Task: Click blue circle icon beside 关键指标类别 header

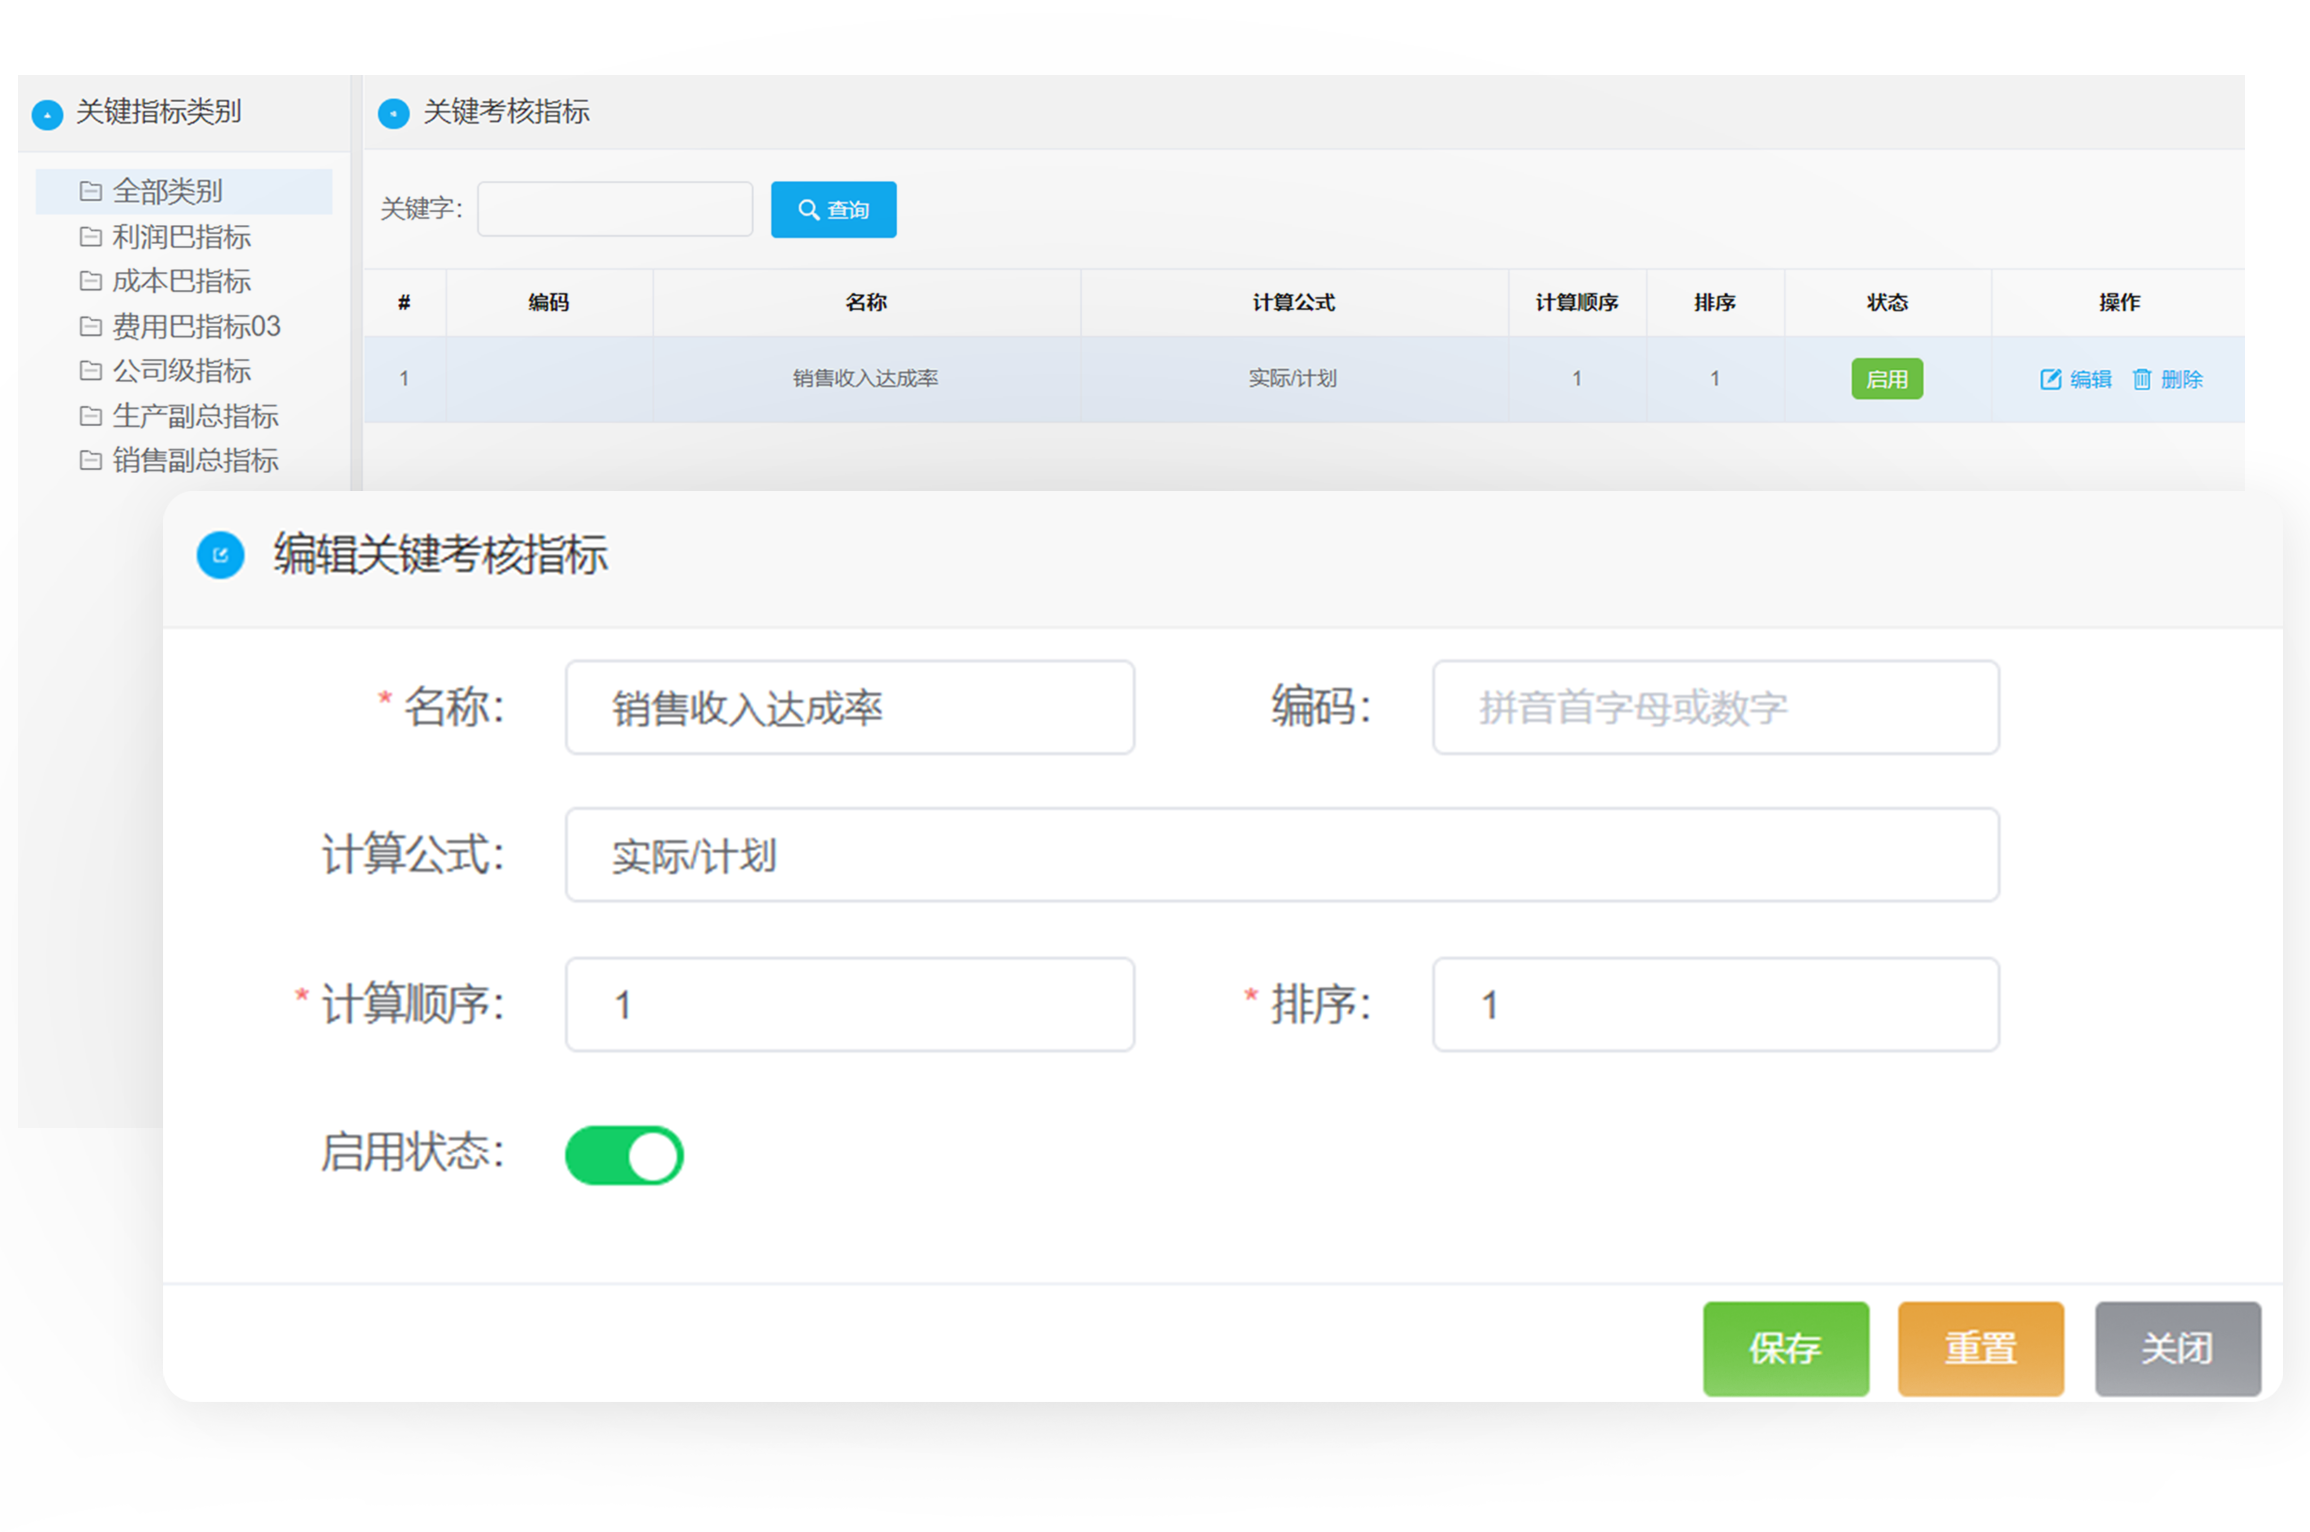Action: click(47, 114)
